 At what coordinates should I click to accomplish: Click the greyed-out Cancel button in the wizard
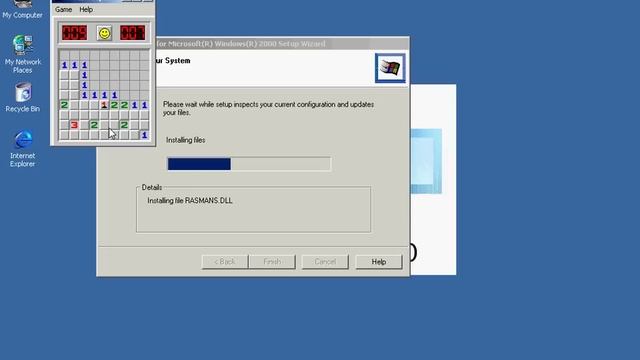click(325, 262)
